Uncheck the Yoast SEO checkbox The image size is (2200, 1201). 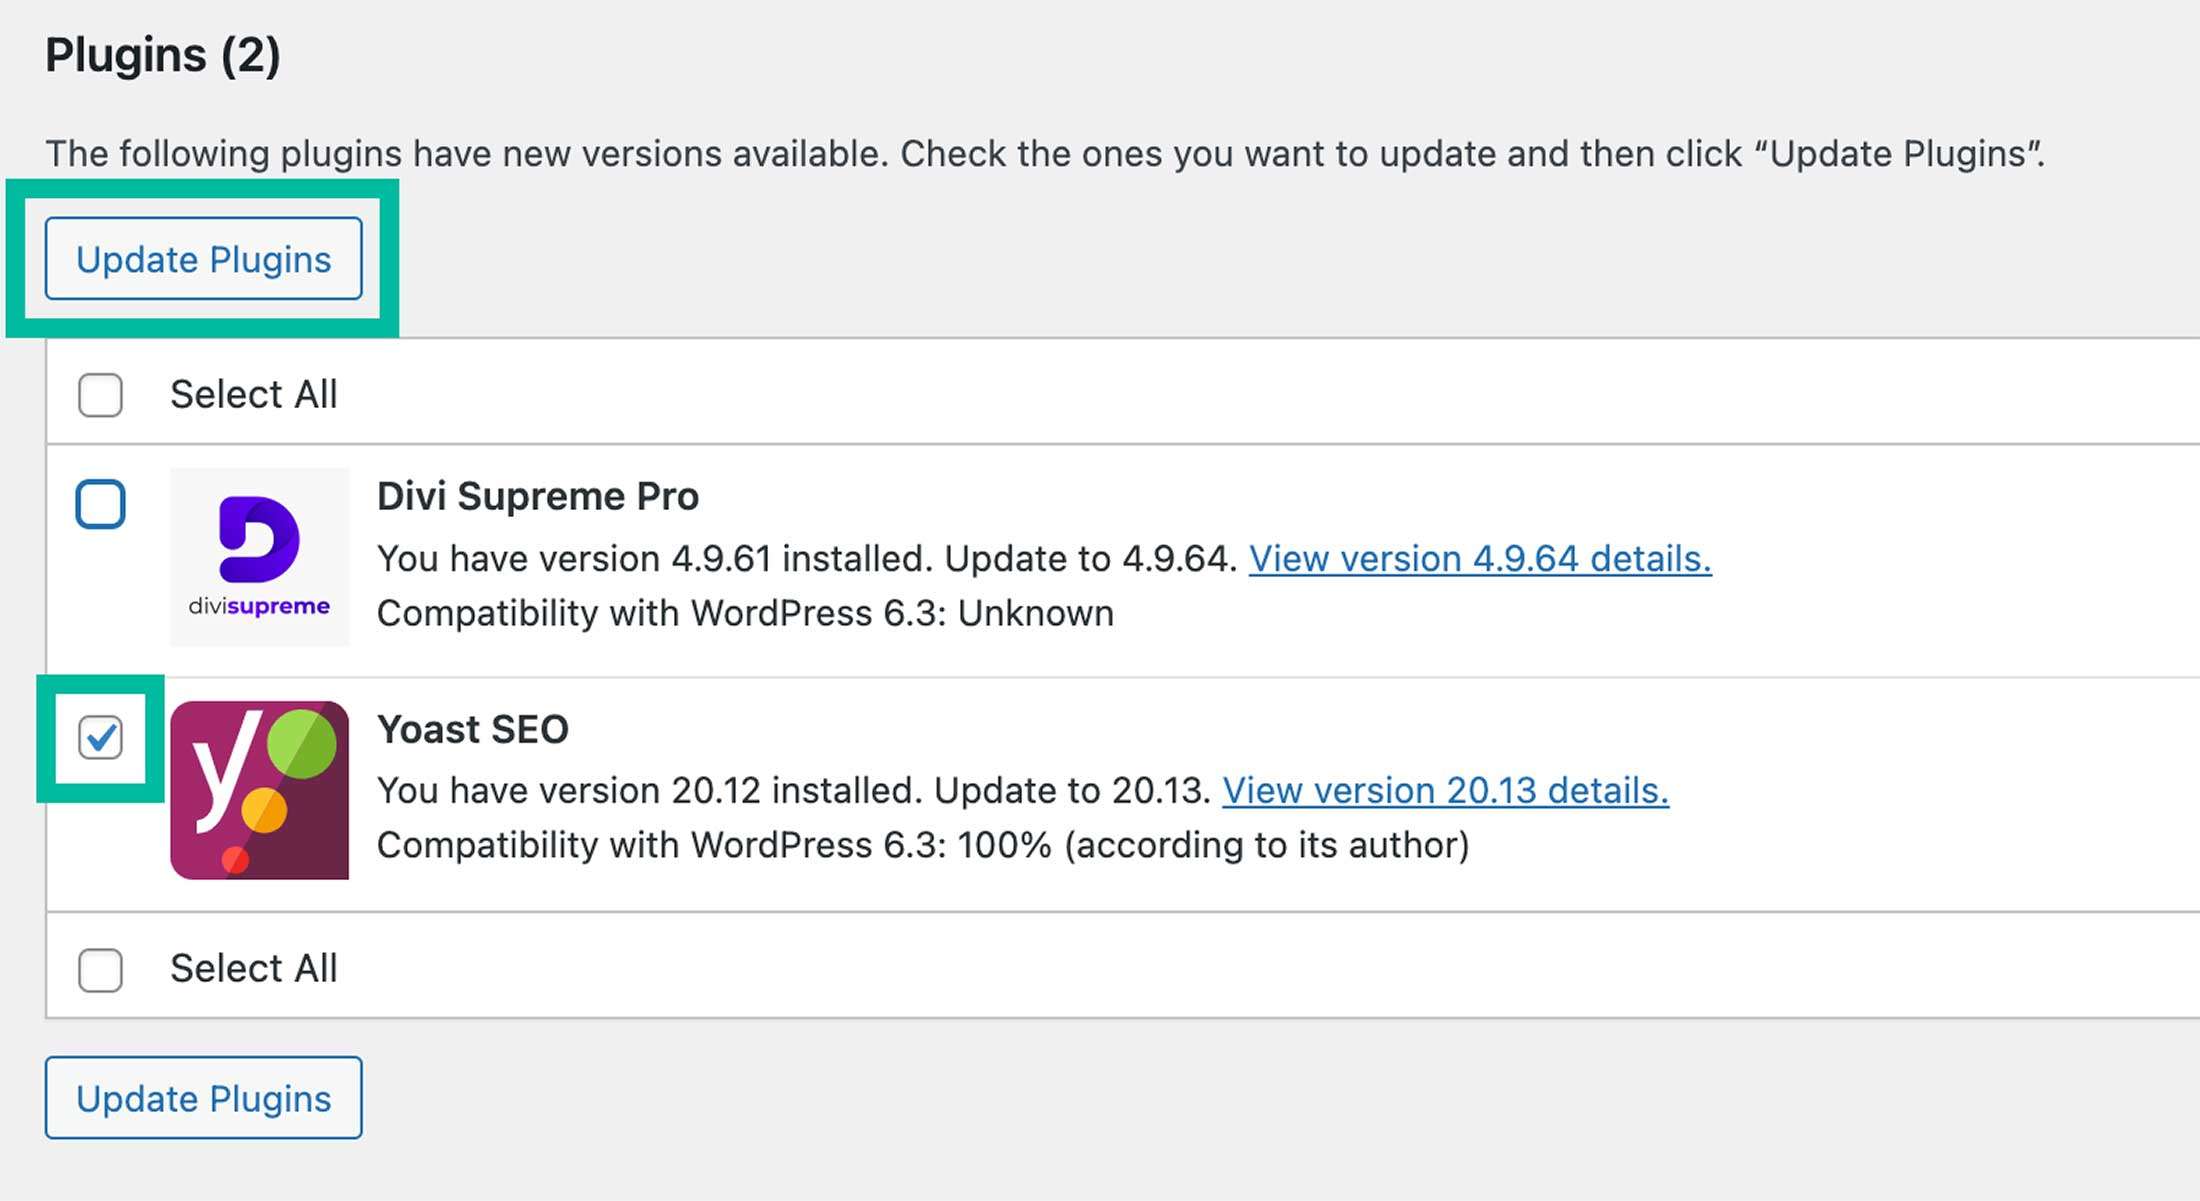pyautogui.click(x=100, y=738)
